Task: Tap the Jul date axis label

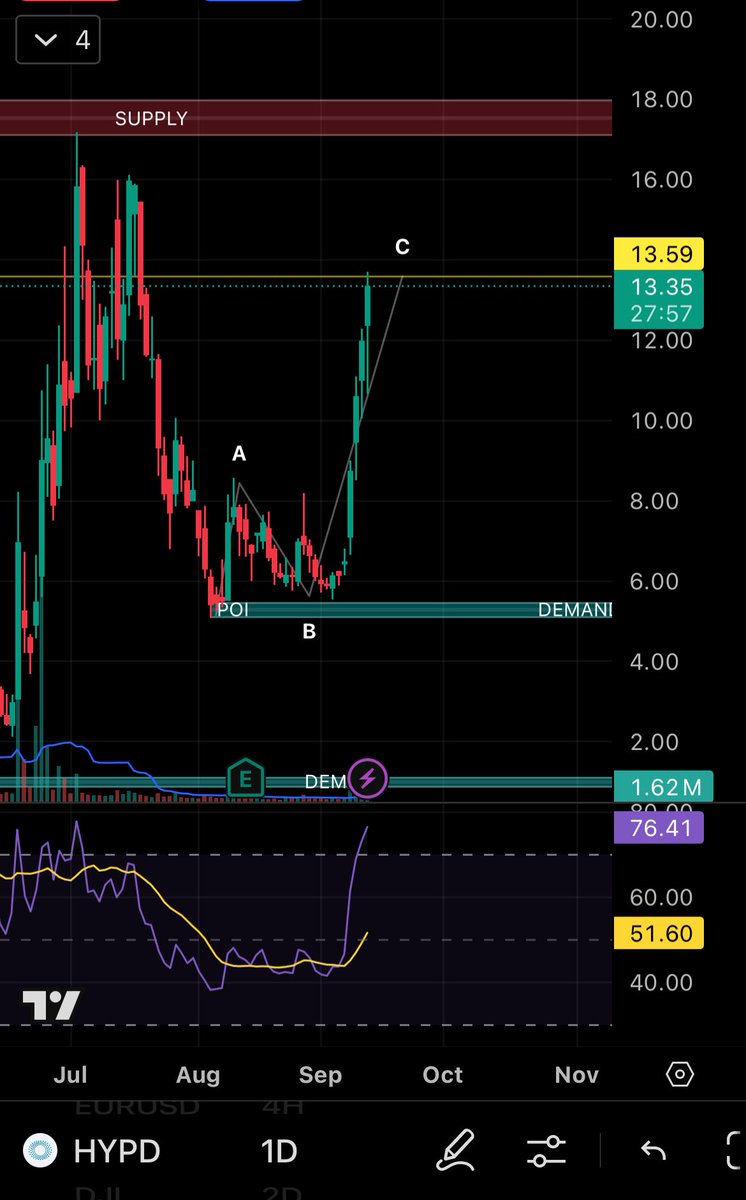Action: coord(70,1075)
